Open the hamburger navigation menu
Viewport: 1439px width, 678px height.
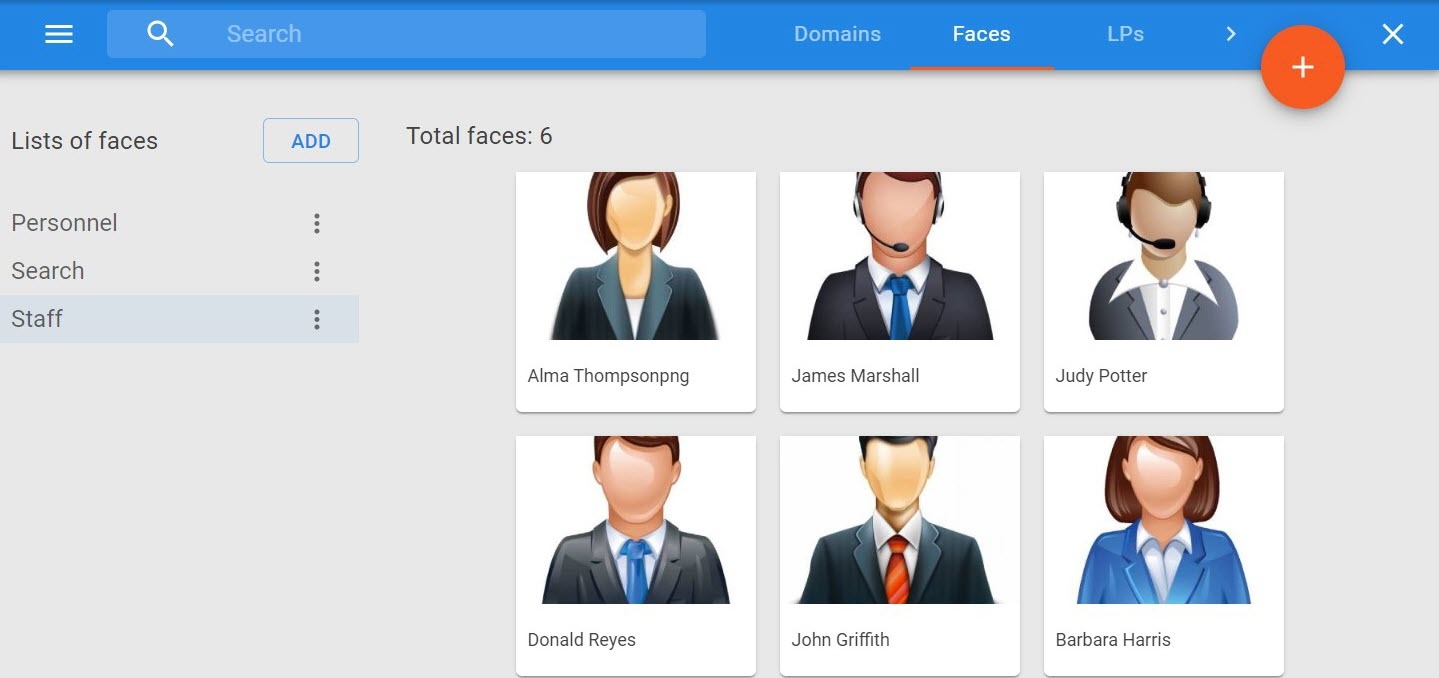(59, 34)
